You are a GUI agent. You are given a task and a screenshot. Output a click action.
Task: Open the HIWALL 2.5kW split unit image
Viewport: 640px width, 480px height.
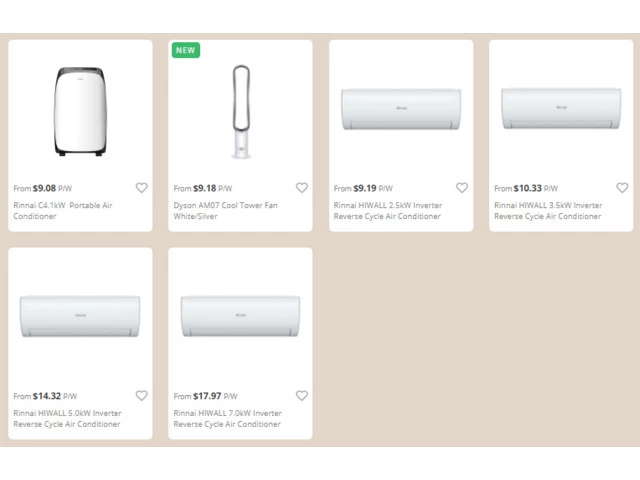(400, 108)
